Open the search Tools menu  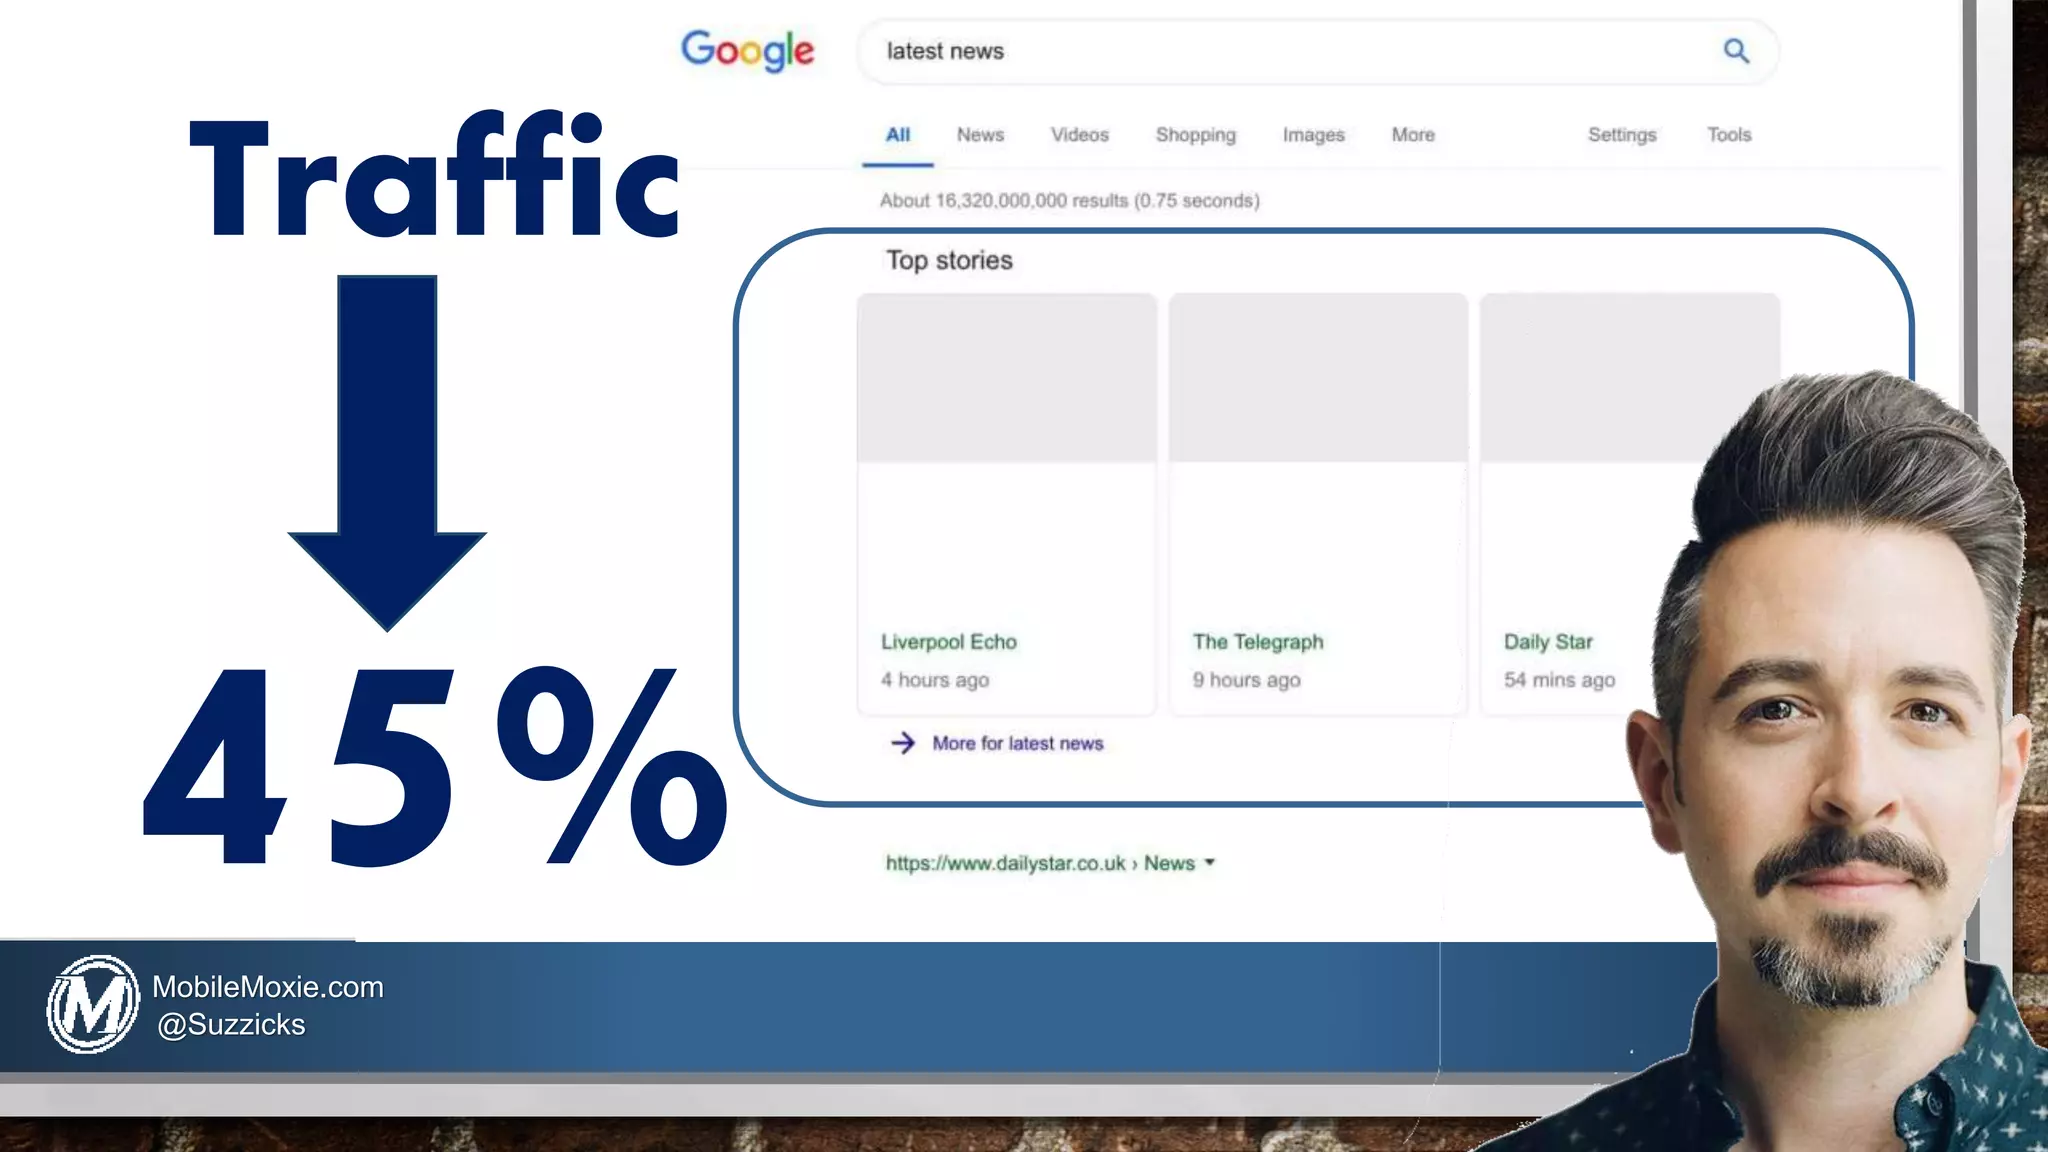(1729, 135)
